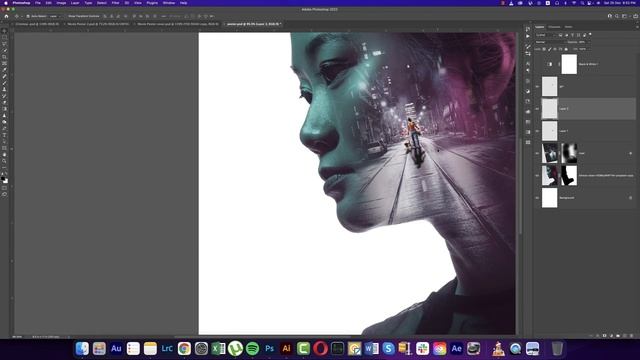Select Black & White 1 layer mask thumbnail
This screenshot has width=640, height=360.
[569, 64]
